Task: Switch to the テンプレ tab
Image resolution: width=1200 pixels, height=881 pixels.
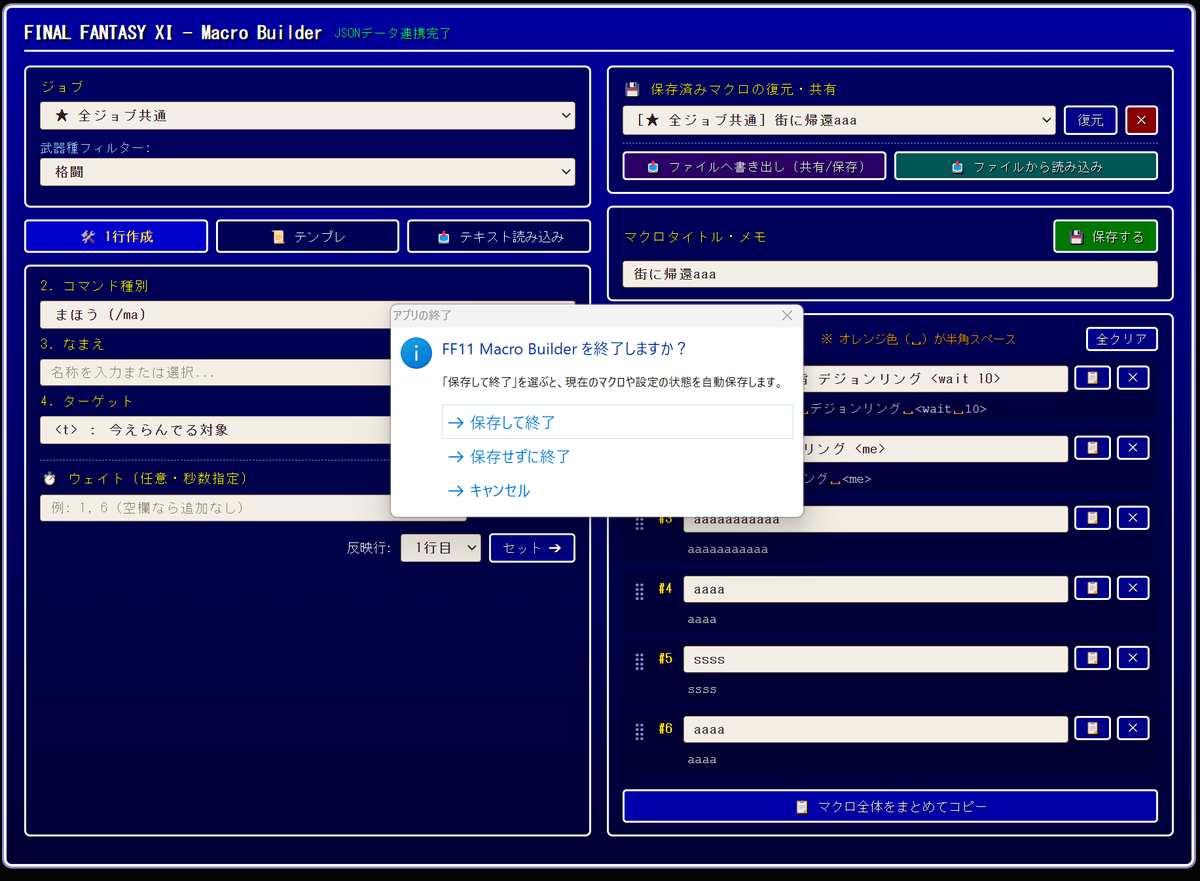Action: tap(308, 237)
